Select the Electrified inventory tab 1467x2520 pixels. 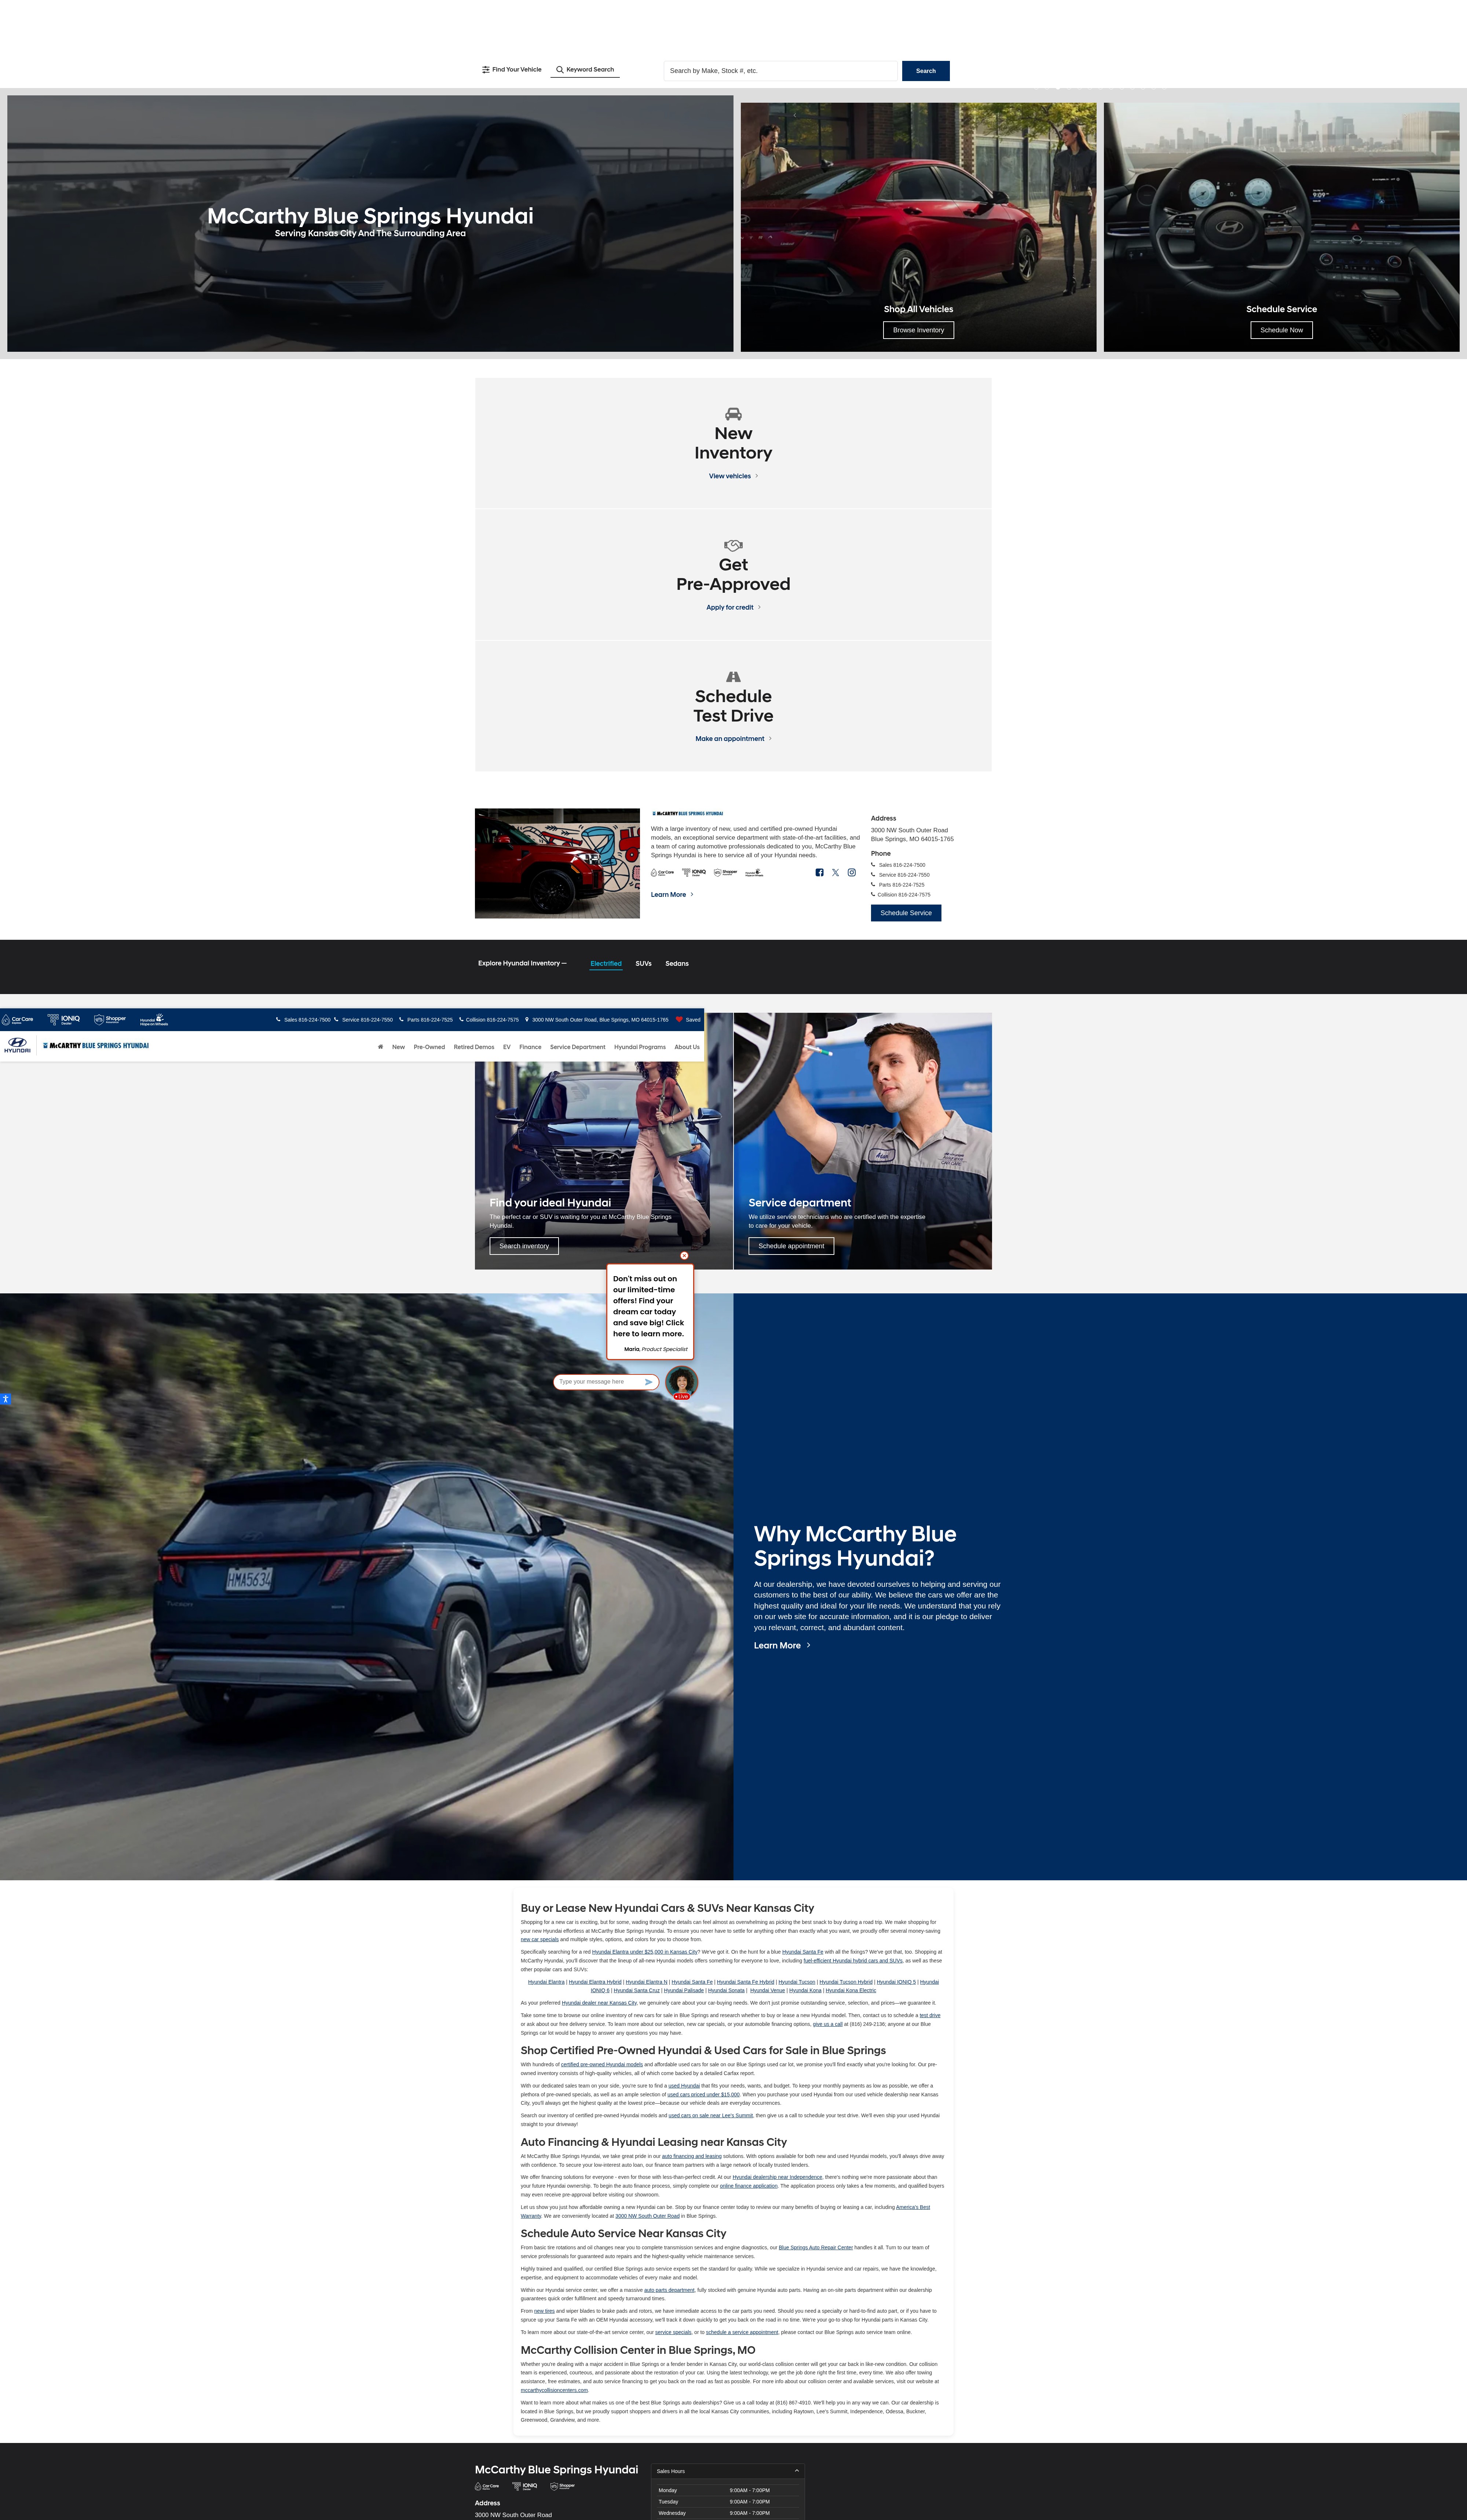pyautogui.click(x=606, y=964)
